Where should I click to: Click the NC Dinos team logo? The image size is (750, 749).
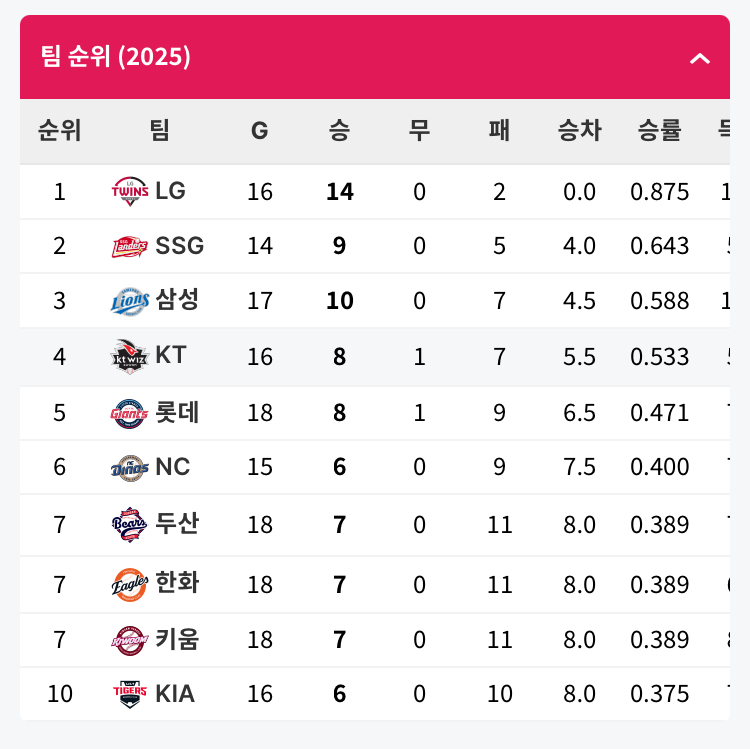(130, 467)
